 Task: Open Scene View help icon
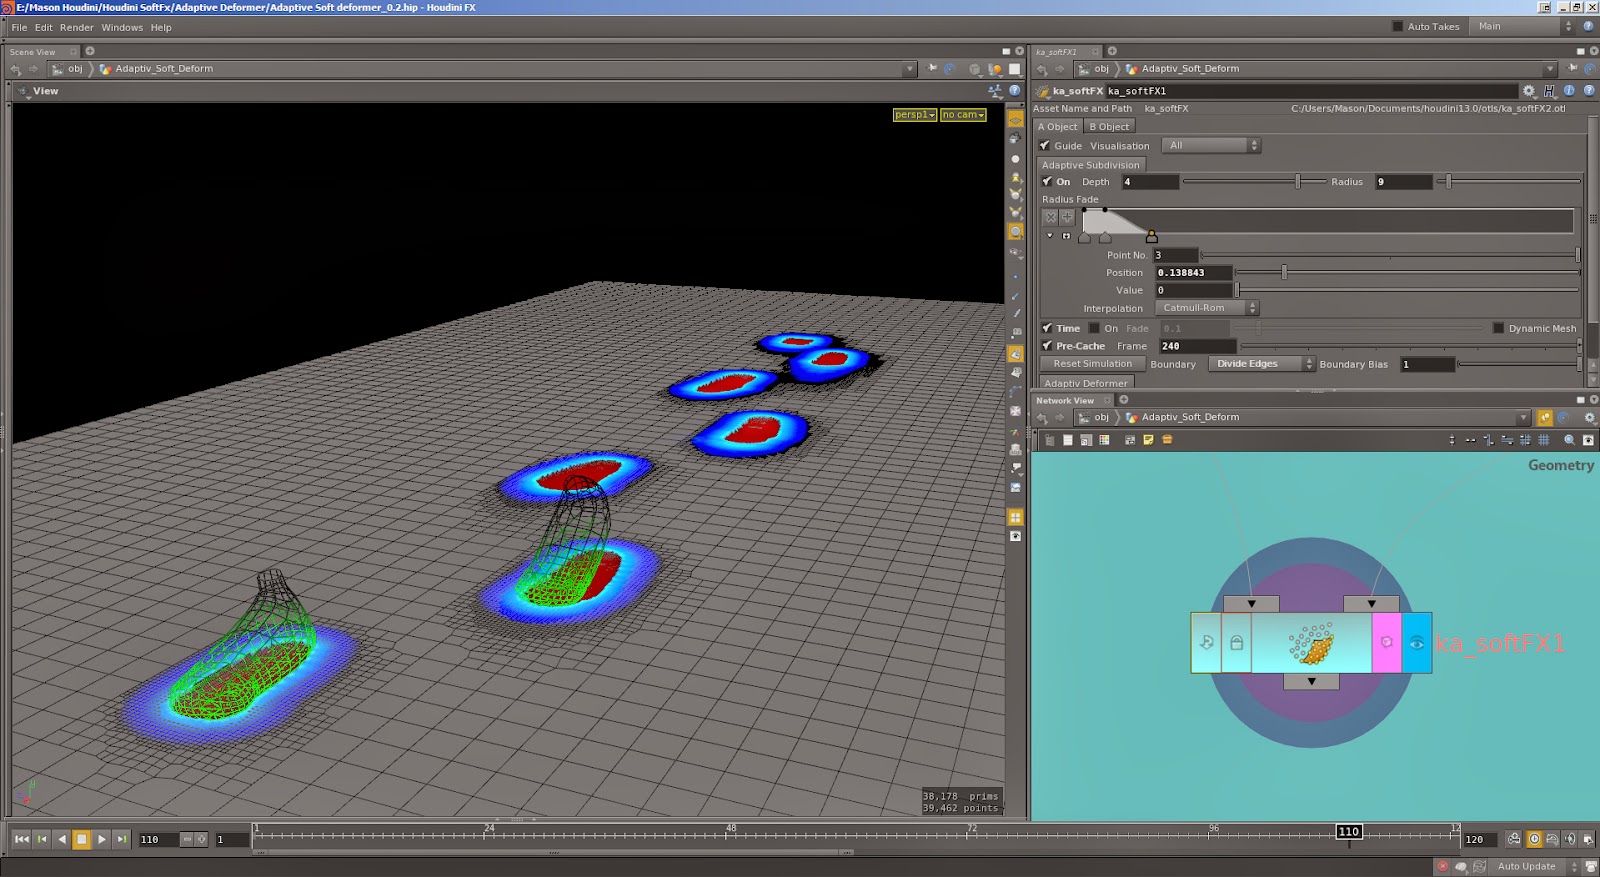click(x=1015, y=91)
